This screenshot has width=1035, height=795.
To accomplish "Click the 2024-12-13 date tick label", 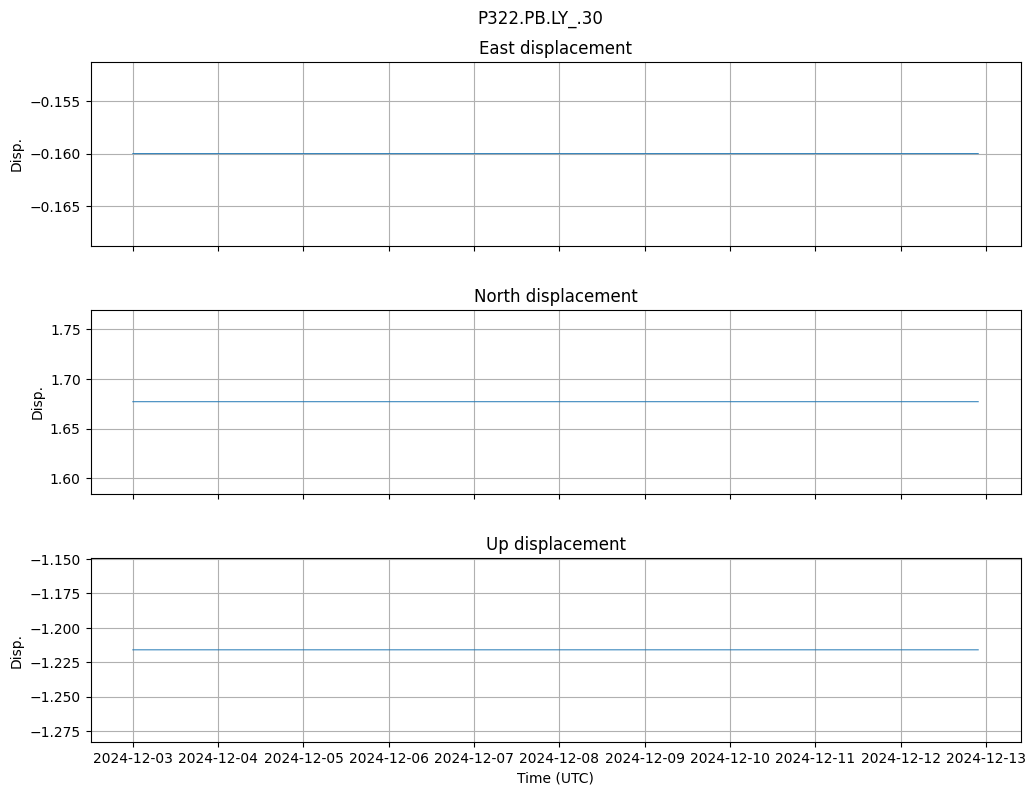I will click(x=986, y=758).
